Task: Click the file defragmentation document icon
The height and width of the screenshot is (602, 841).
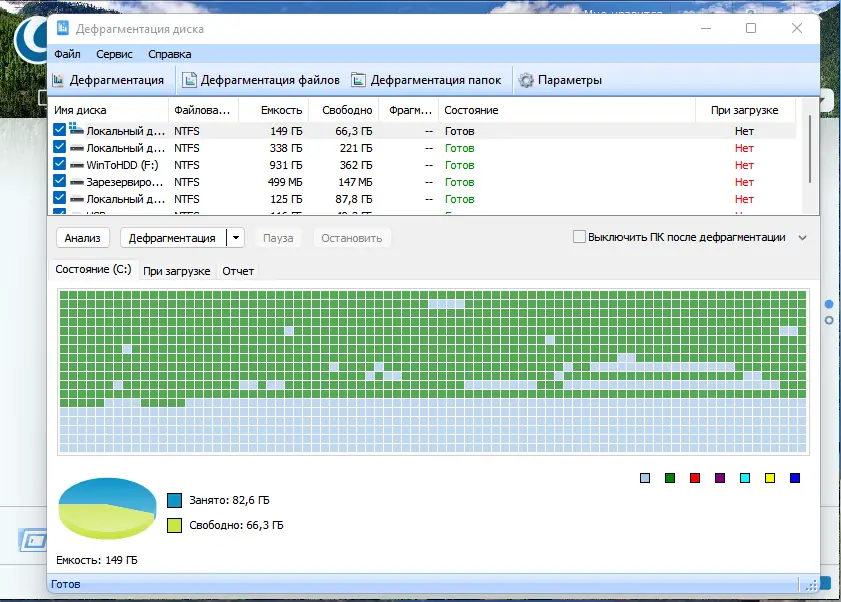Action: pyautogui.click(x=189, y=80)
